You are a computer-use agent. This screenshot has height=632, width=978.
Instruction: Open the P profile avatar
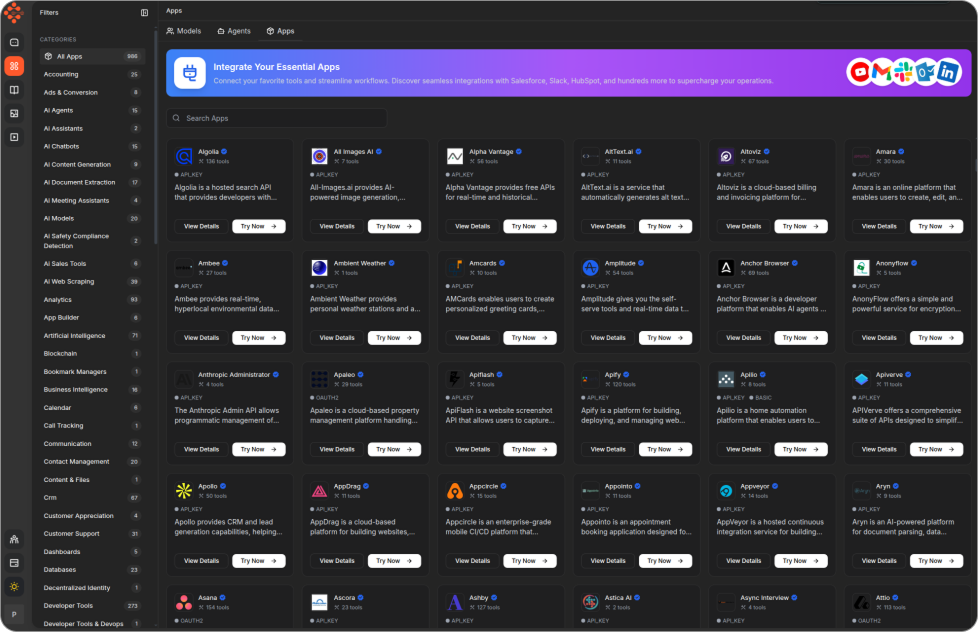click(14, 614)
